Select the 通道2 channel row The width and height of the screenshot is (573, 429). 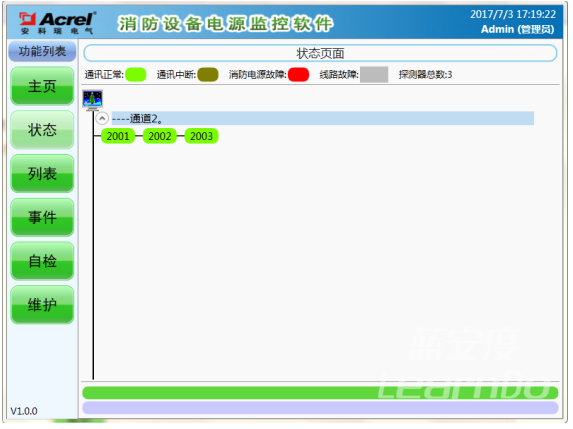tap(323, 118)
